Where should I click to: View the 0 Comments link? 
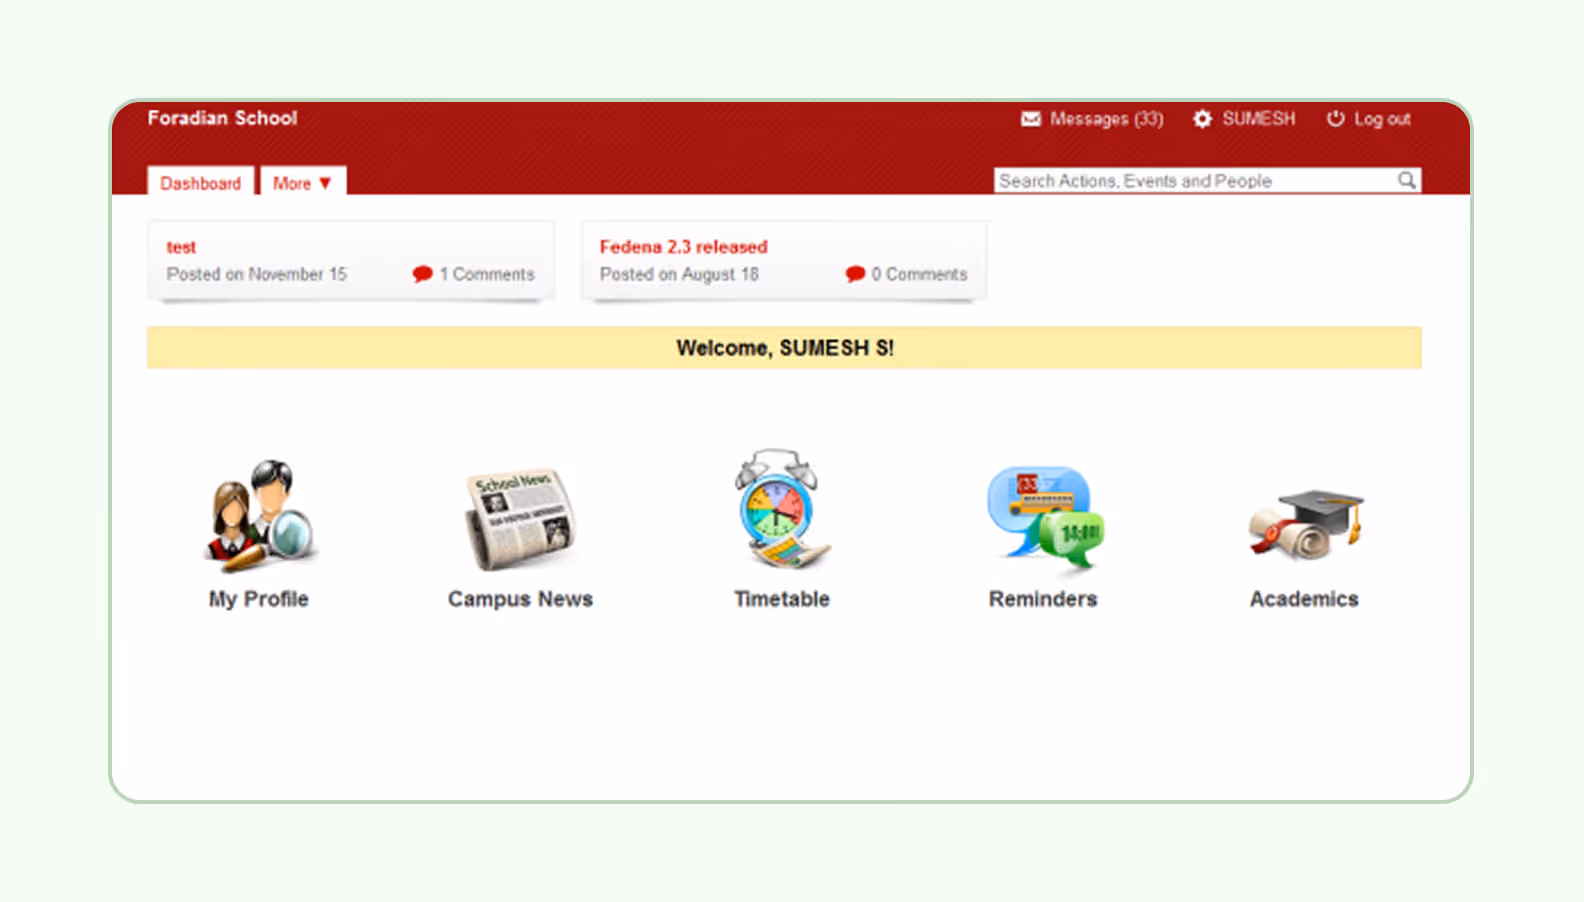tap(919, 274)
